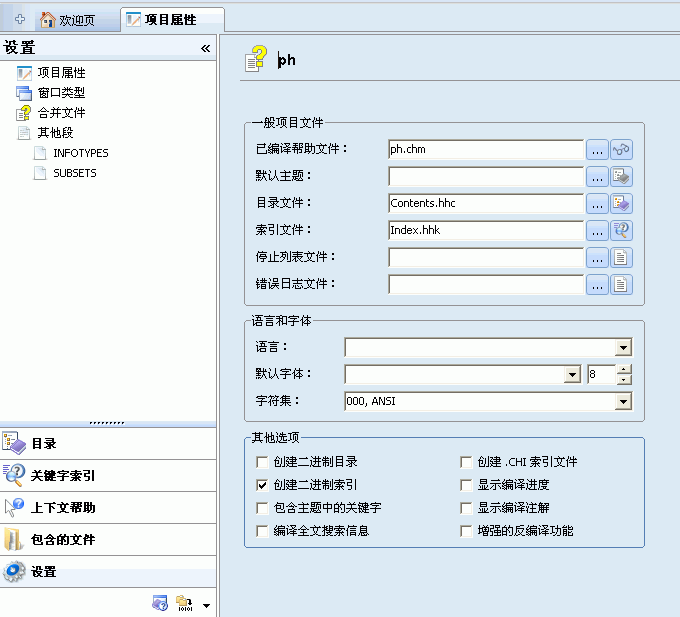Click the navigation pane splitter grip

coord(107,423)
